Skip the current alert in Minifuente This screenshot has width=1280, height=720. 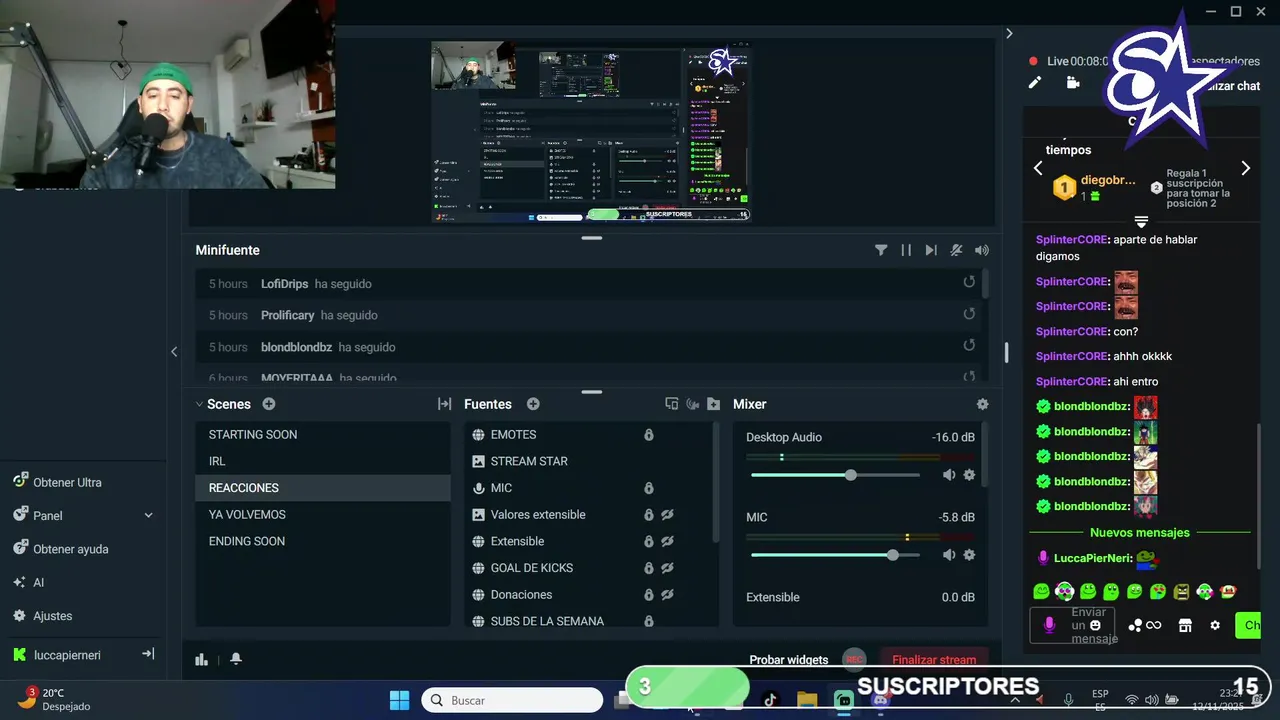(x=931, y=250)
